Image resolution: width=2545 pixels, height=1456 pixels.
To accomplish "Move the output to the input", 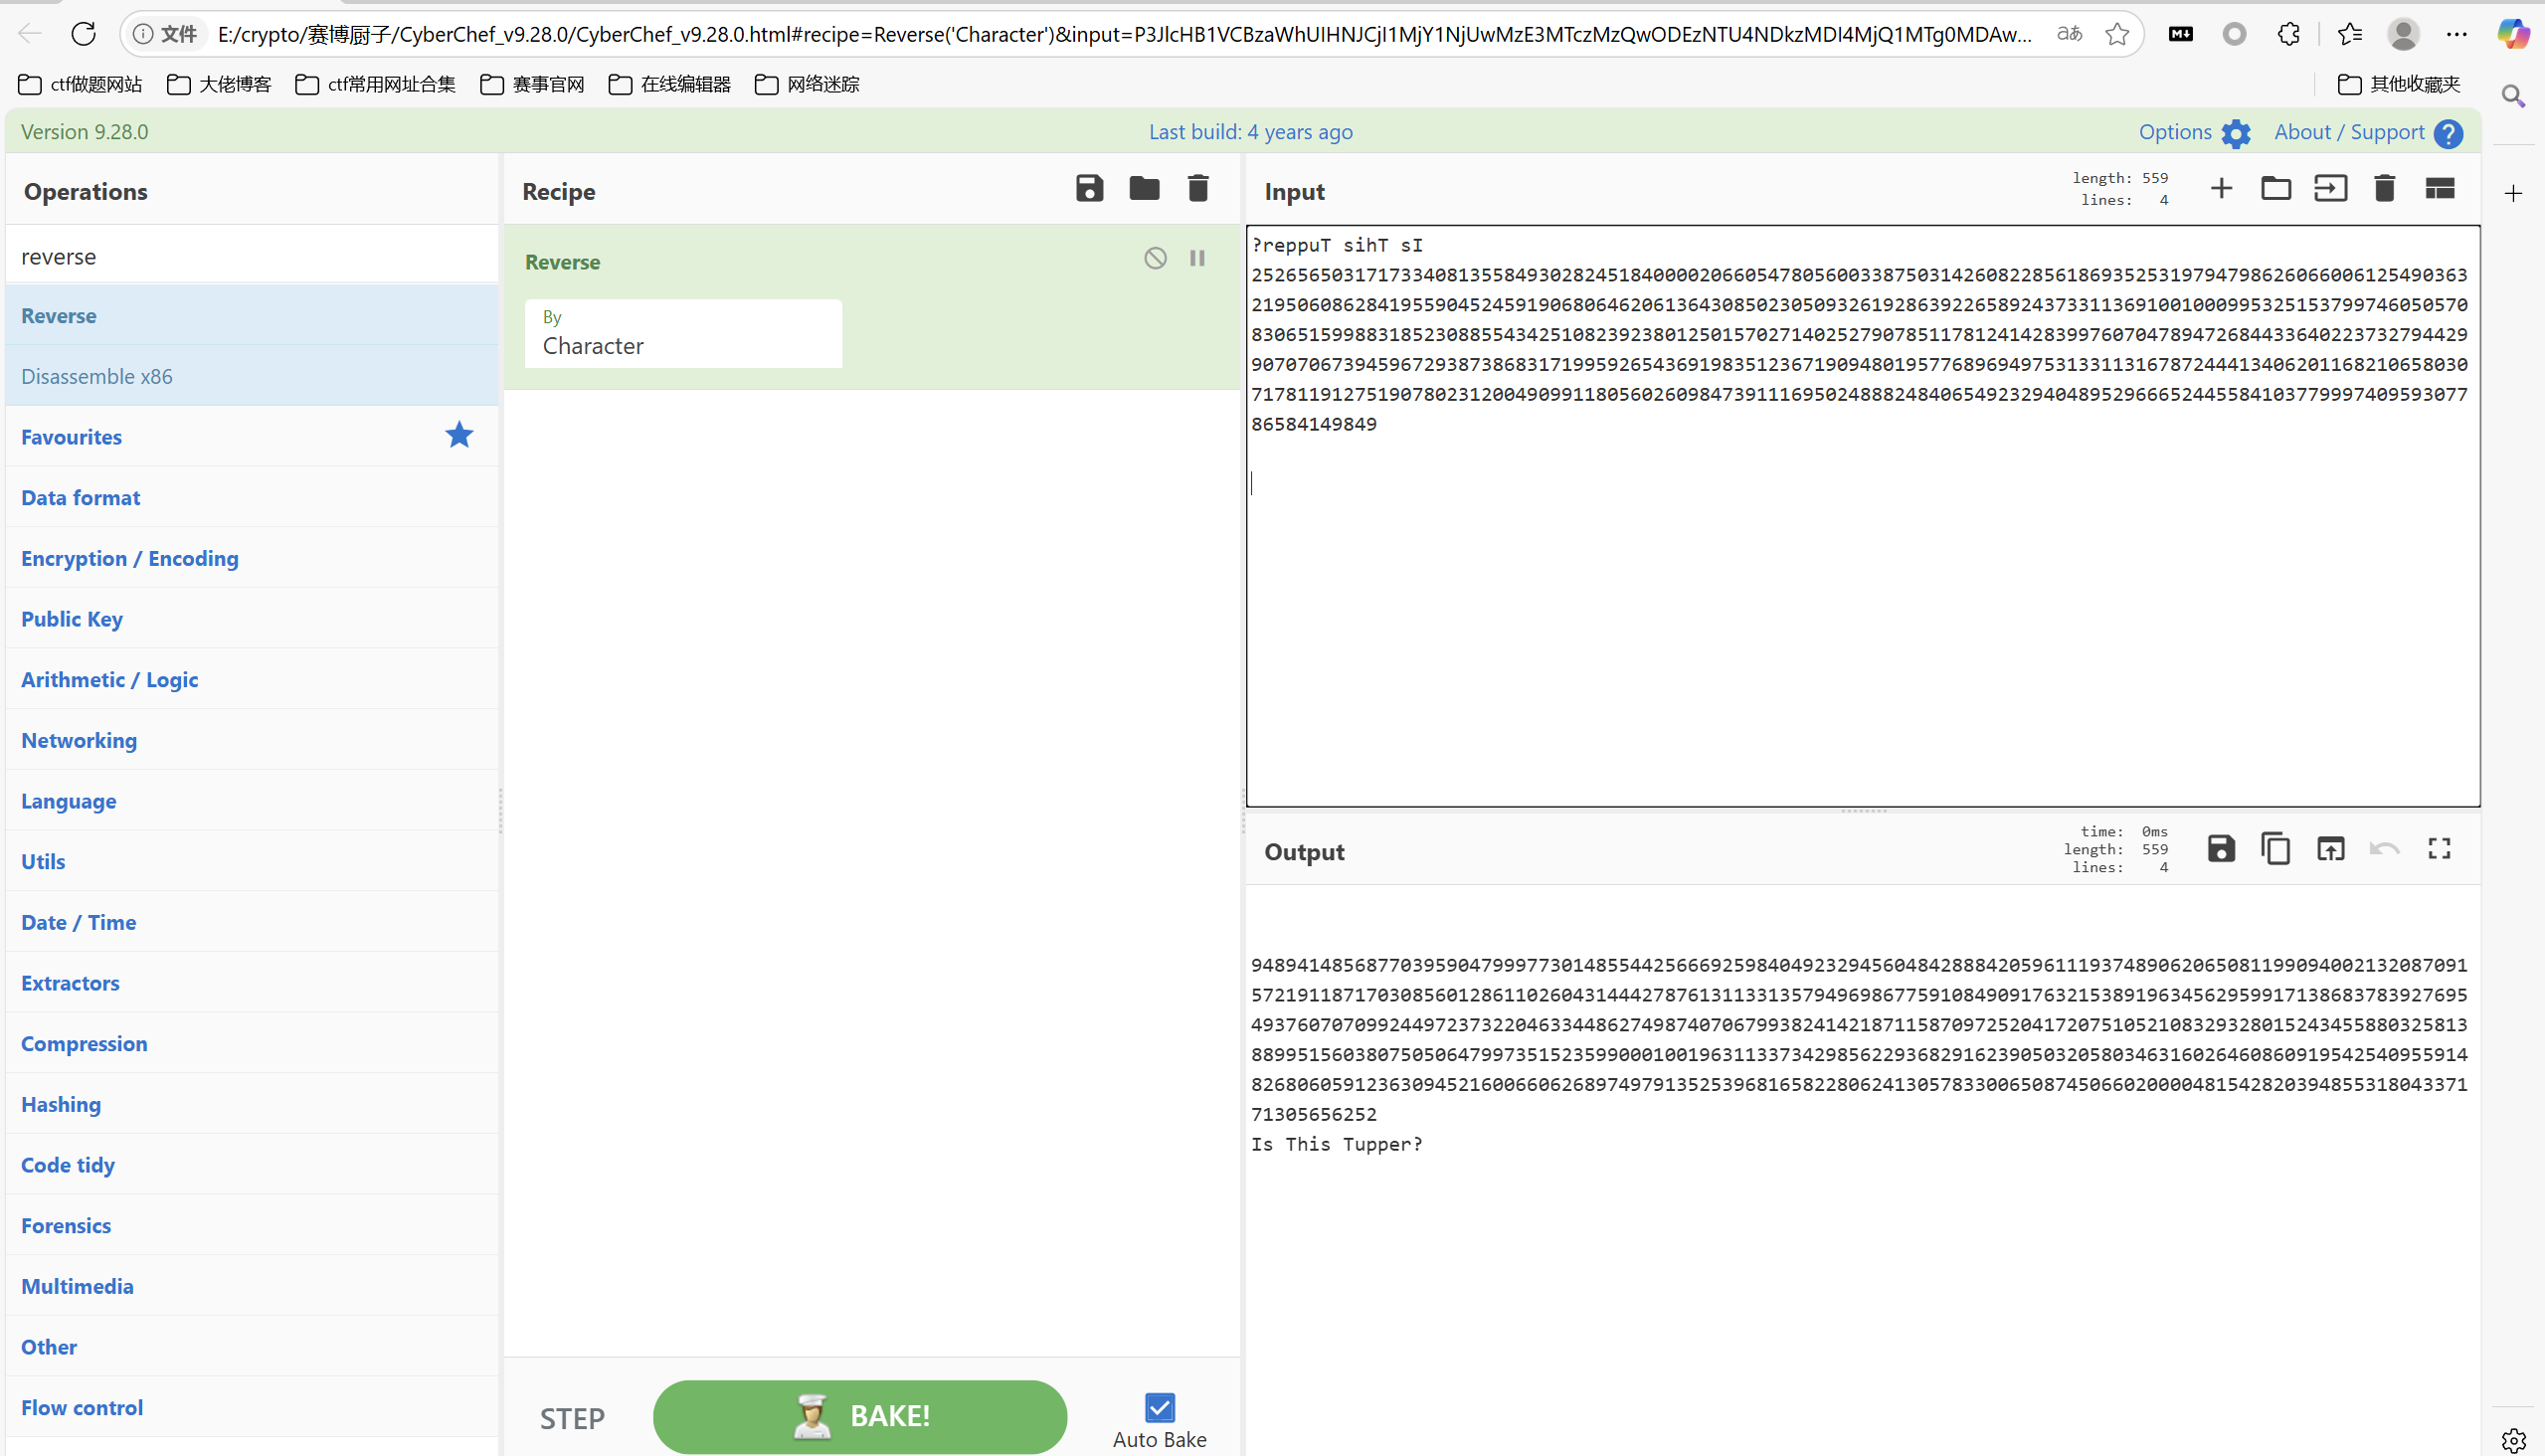I will click(2331, 849).
